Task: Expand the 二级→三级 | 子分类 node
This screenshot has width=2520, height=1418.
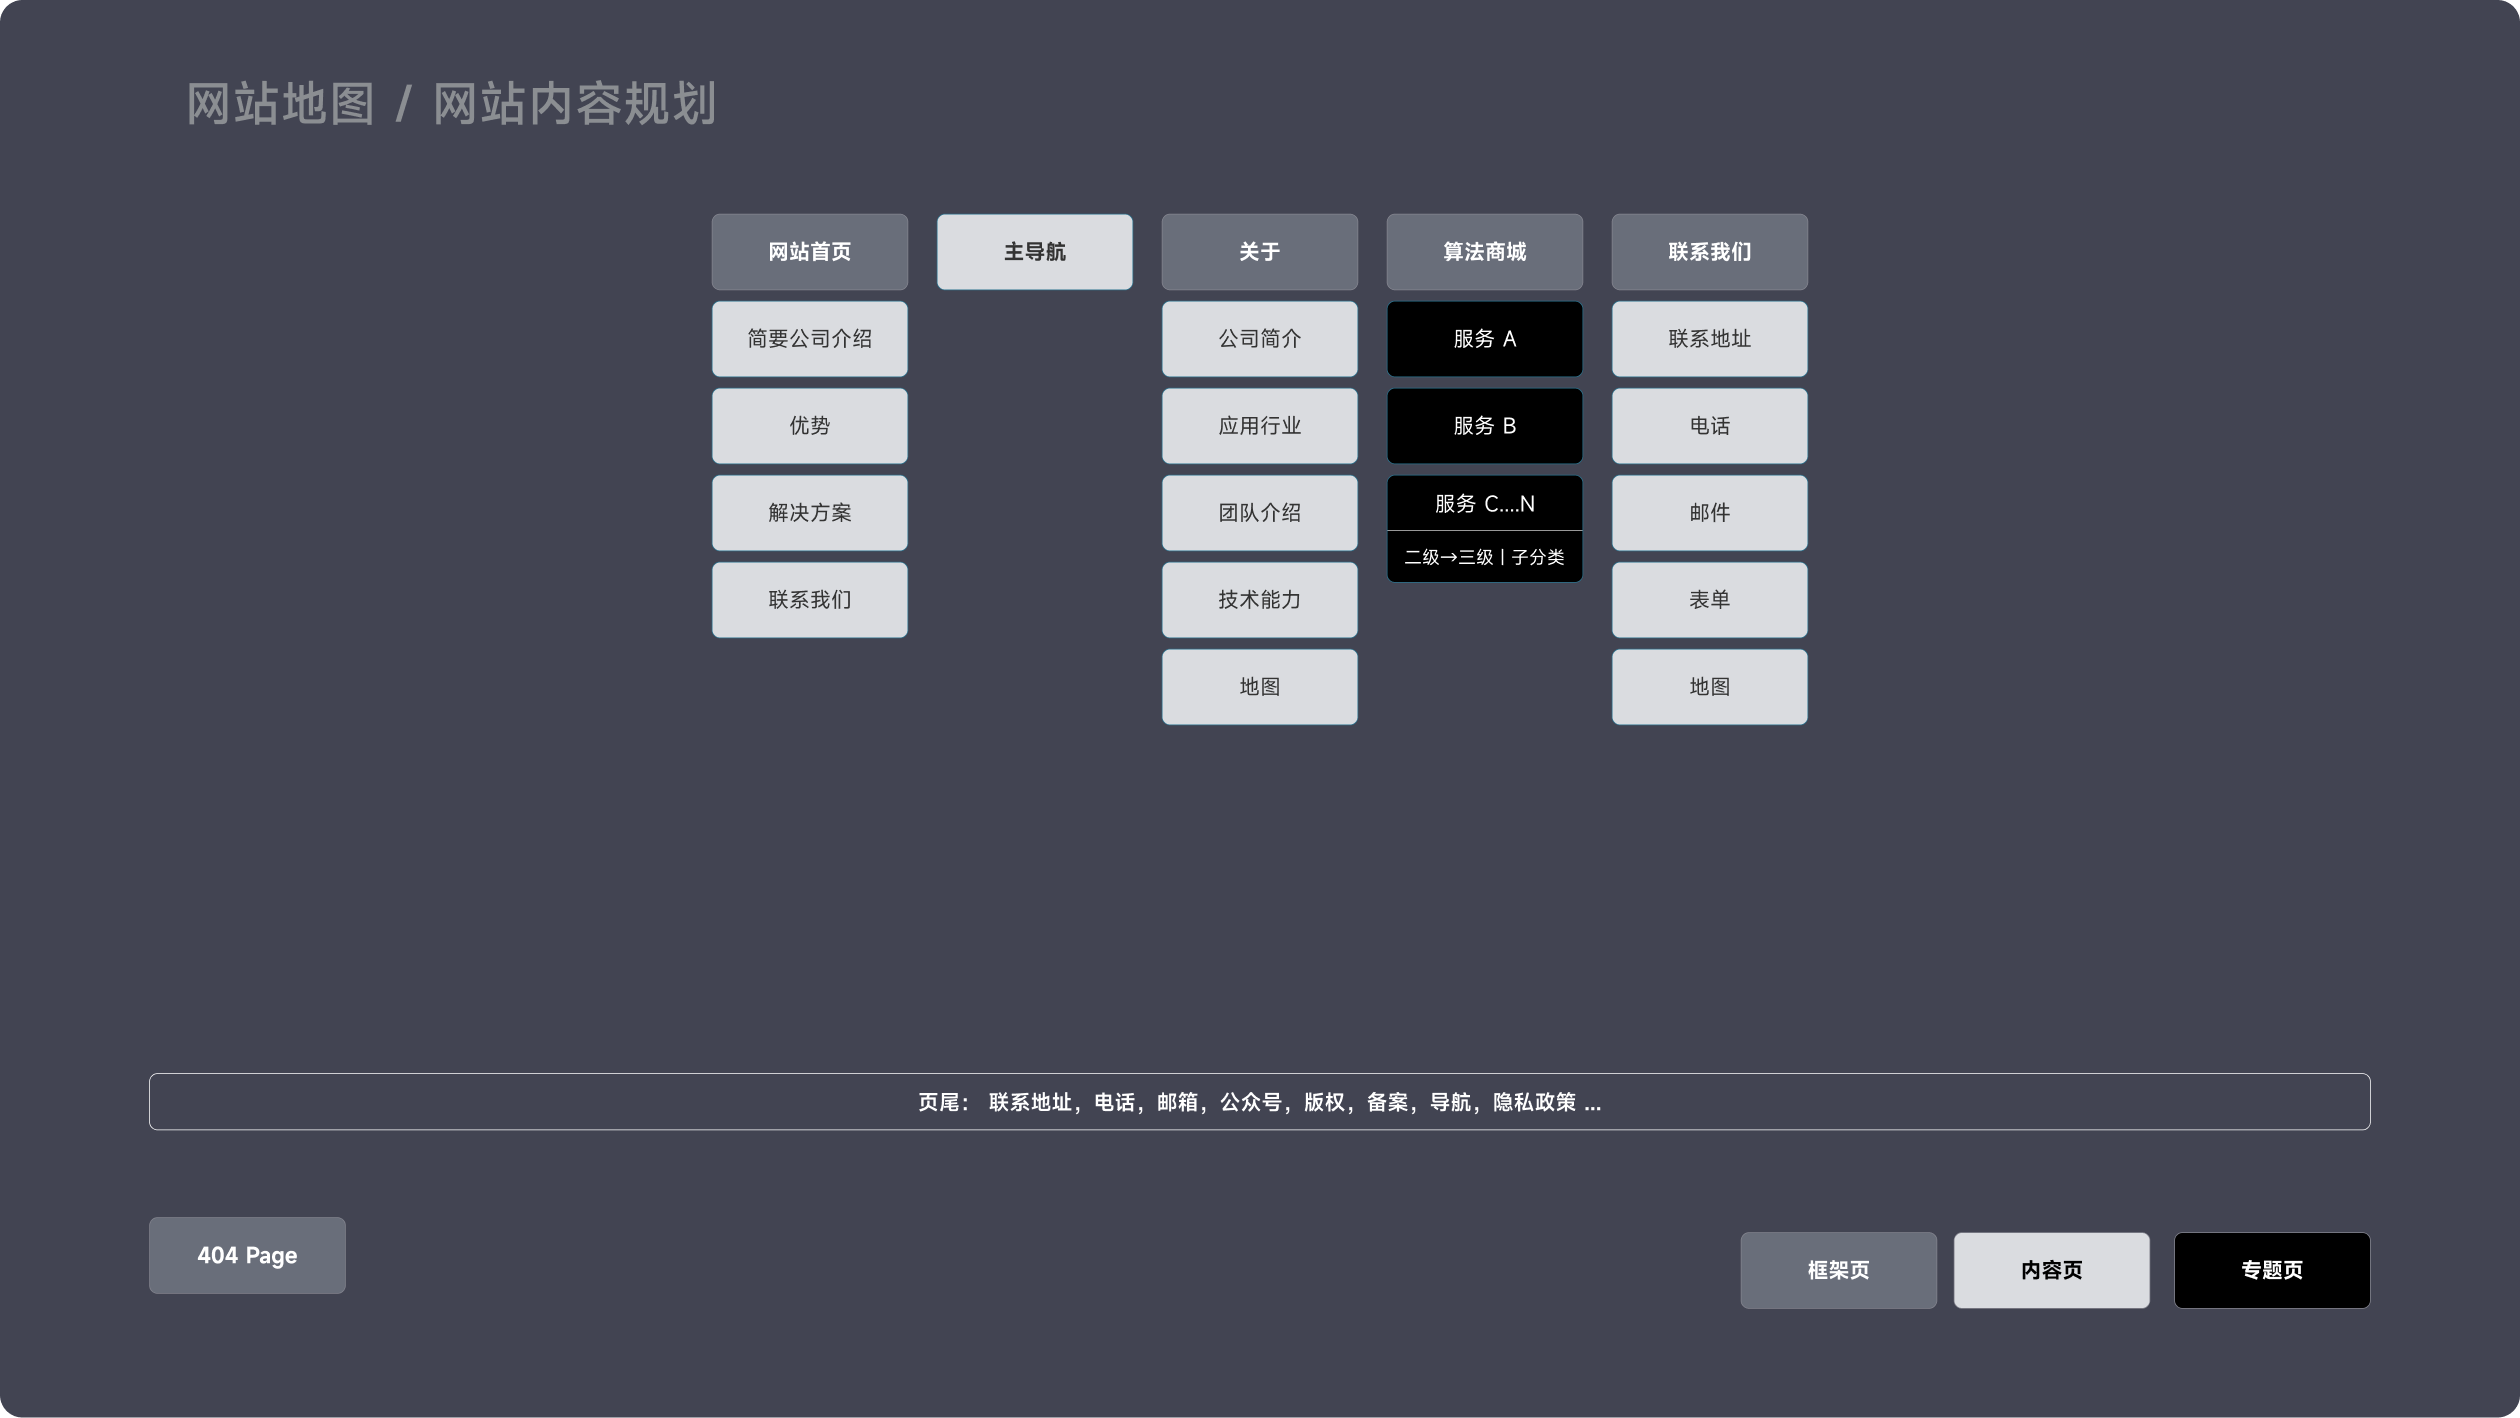Action: [1484, 556]
